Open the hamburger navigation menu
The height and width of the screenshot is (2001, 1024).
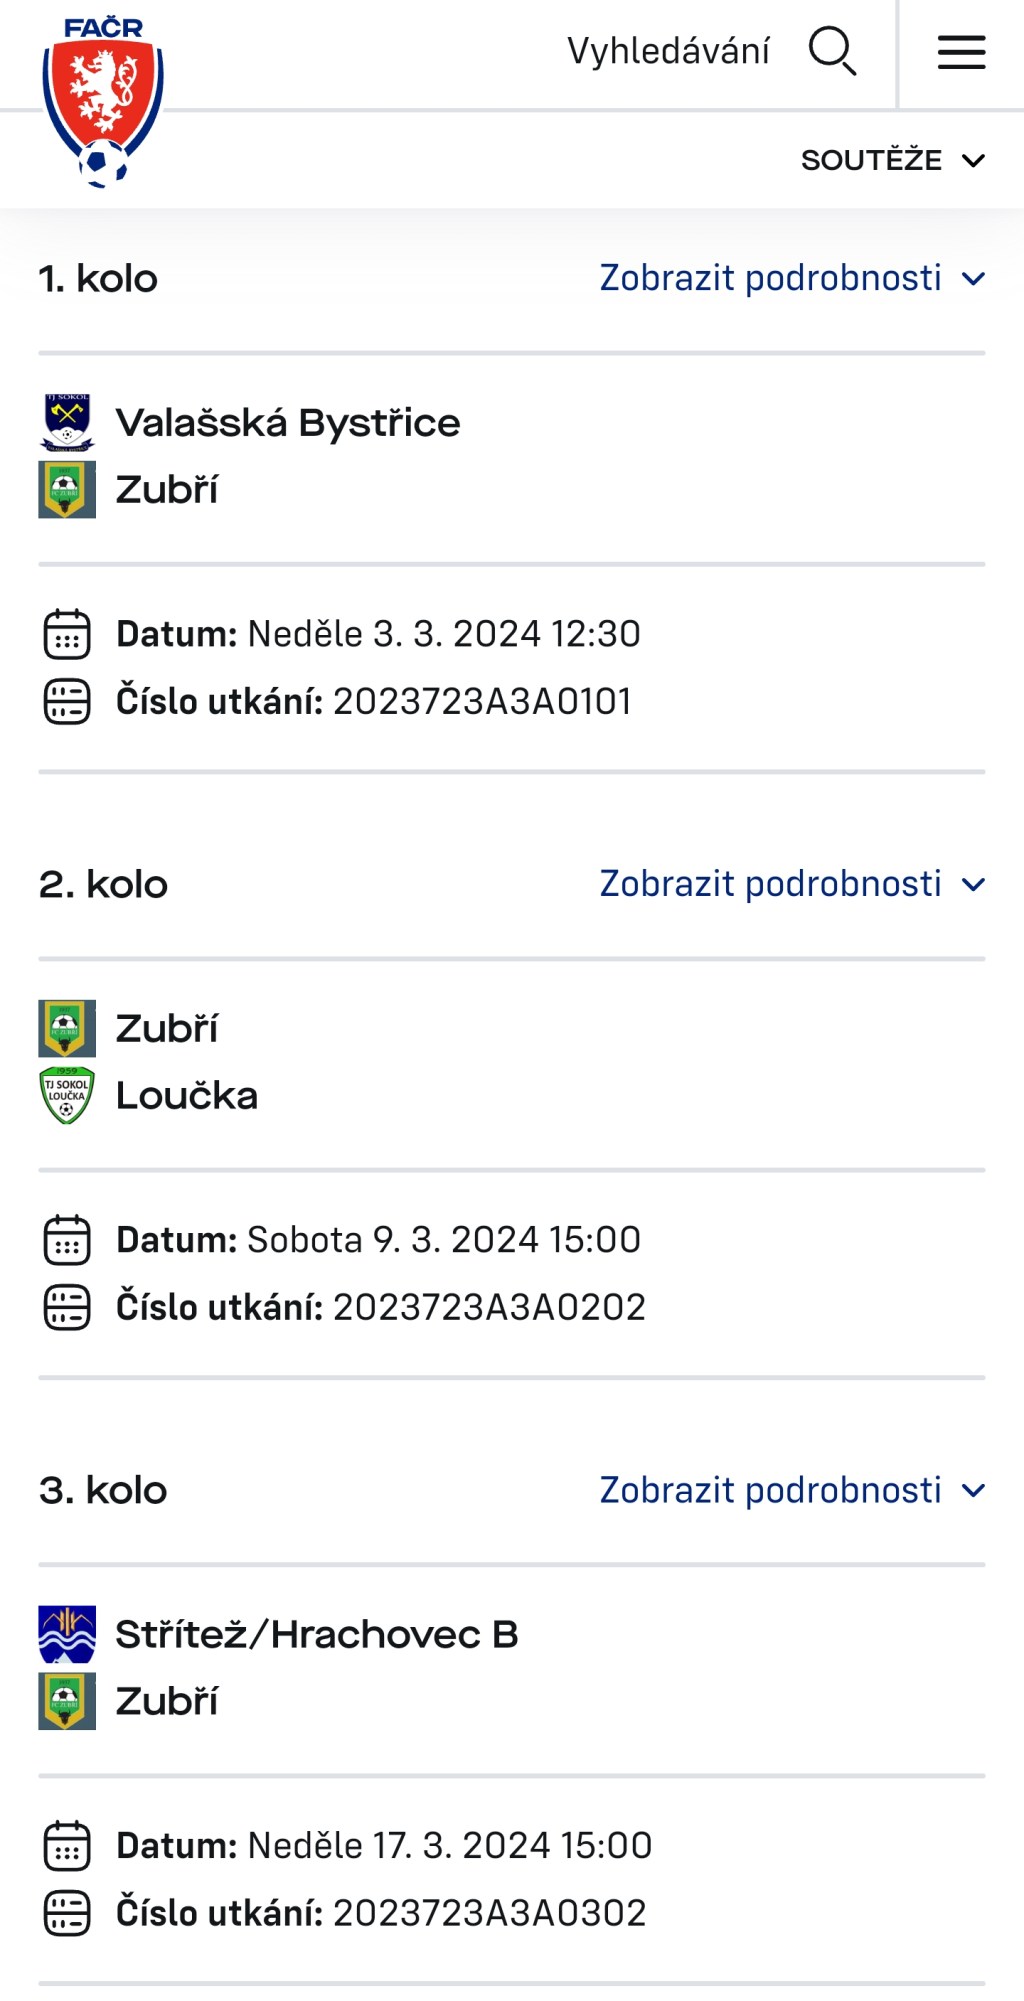click(x=960, y=52)
